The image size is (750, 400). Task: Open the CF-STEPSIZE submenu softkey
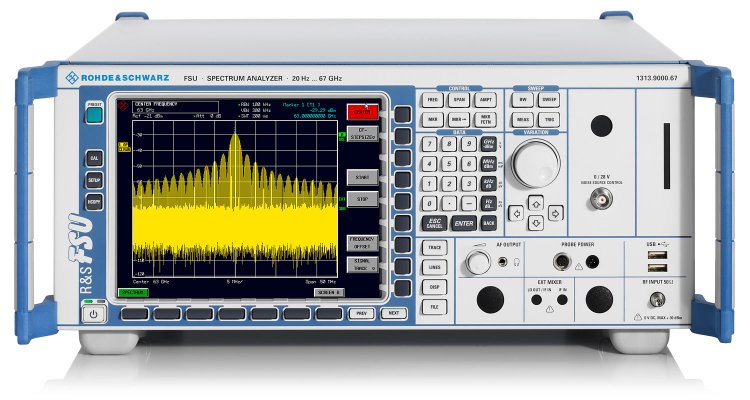pyautogui.click(x=361, y=134)
